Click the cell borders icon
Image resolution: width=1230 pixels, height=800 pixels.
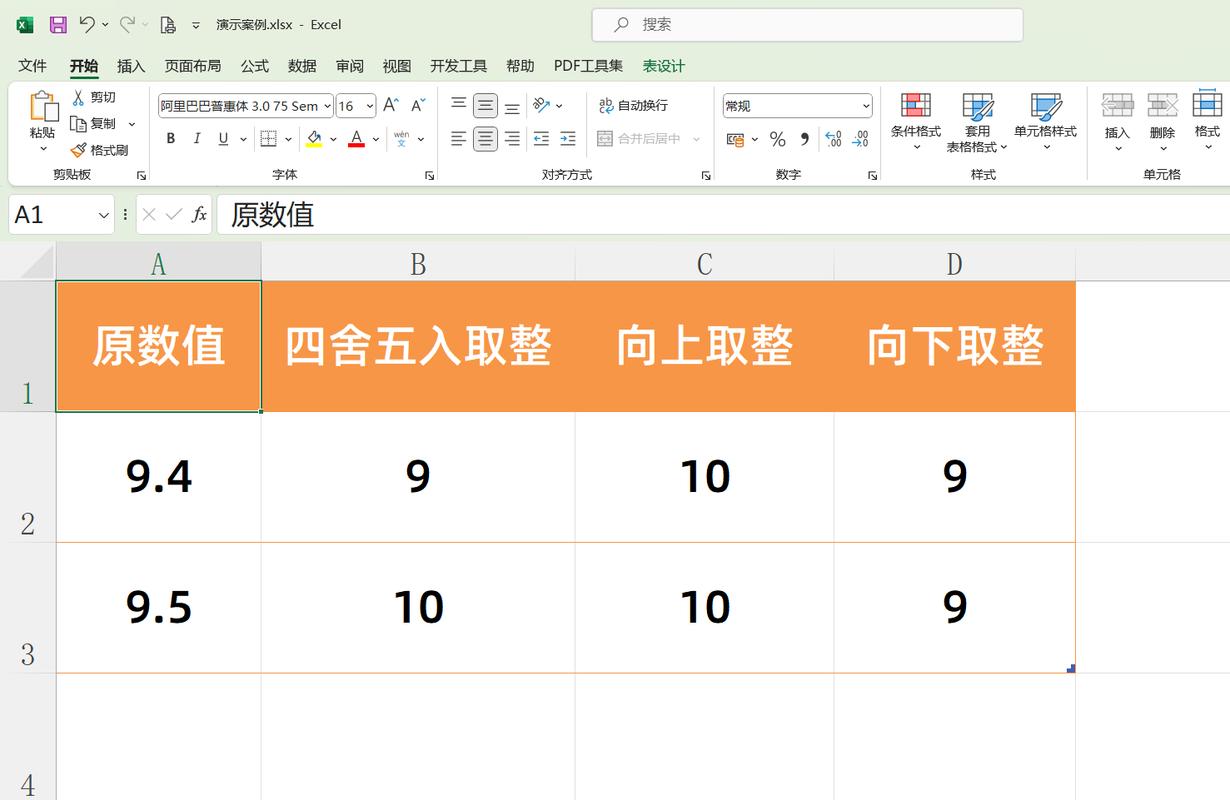coord(268,139)
